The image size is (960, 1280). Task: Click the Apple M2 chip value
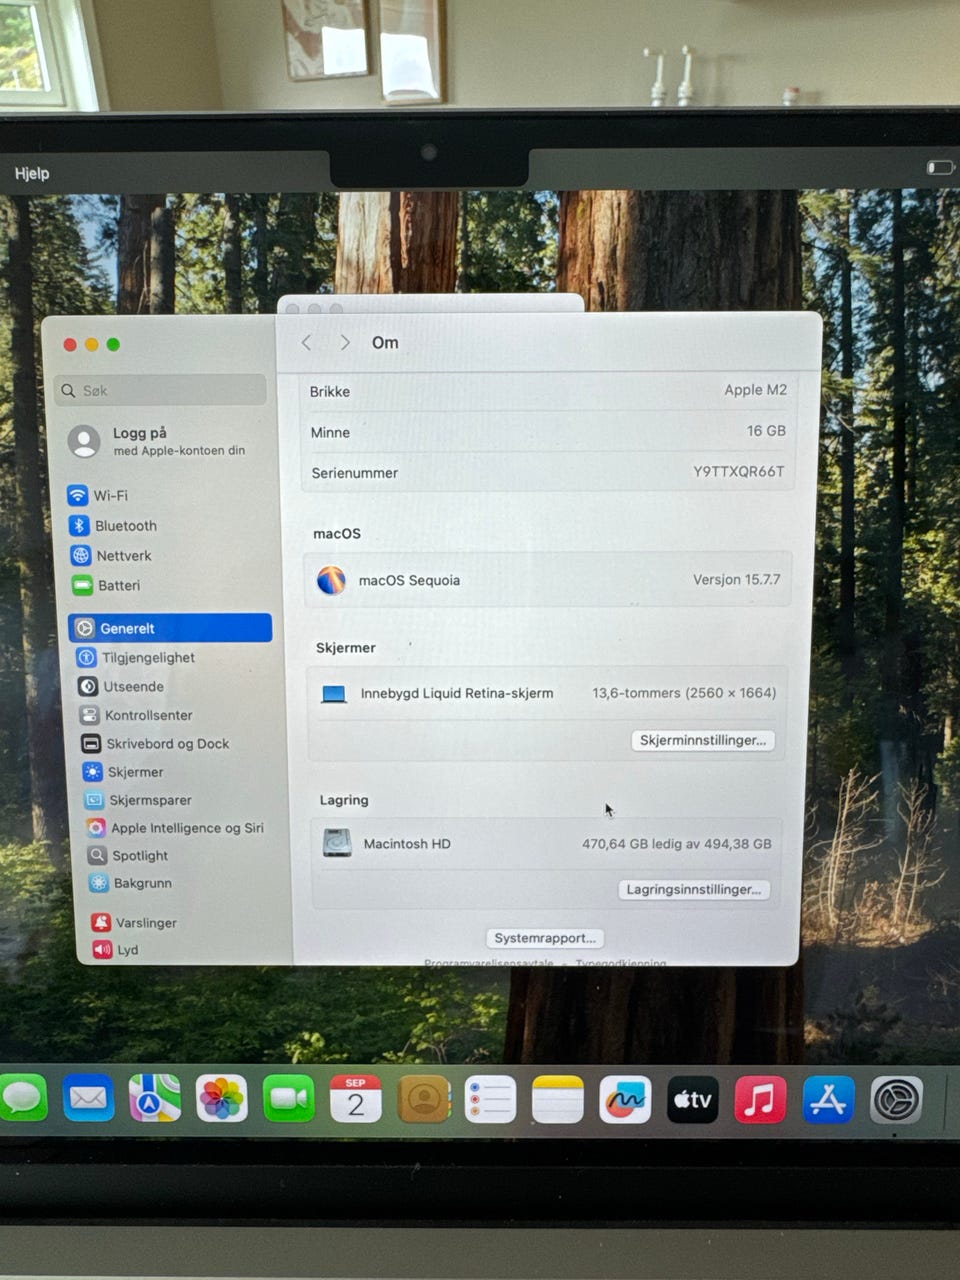[x=756, y=390]
